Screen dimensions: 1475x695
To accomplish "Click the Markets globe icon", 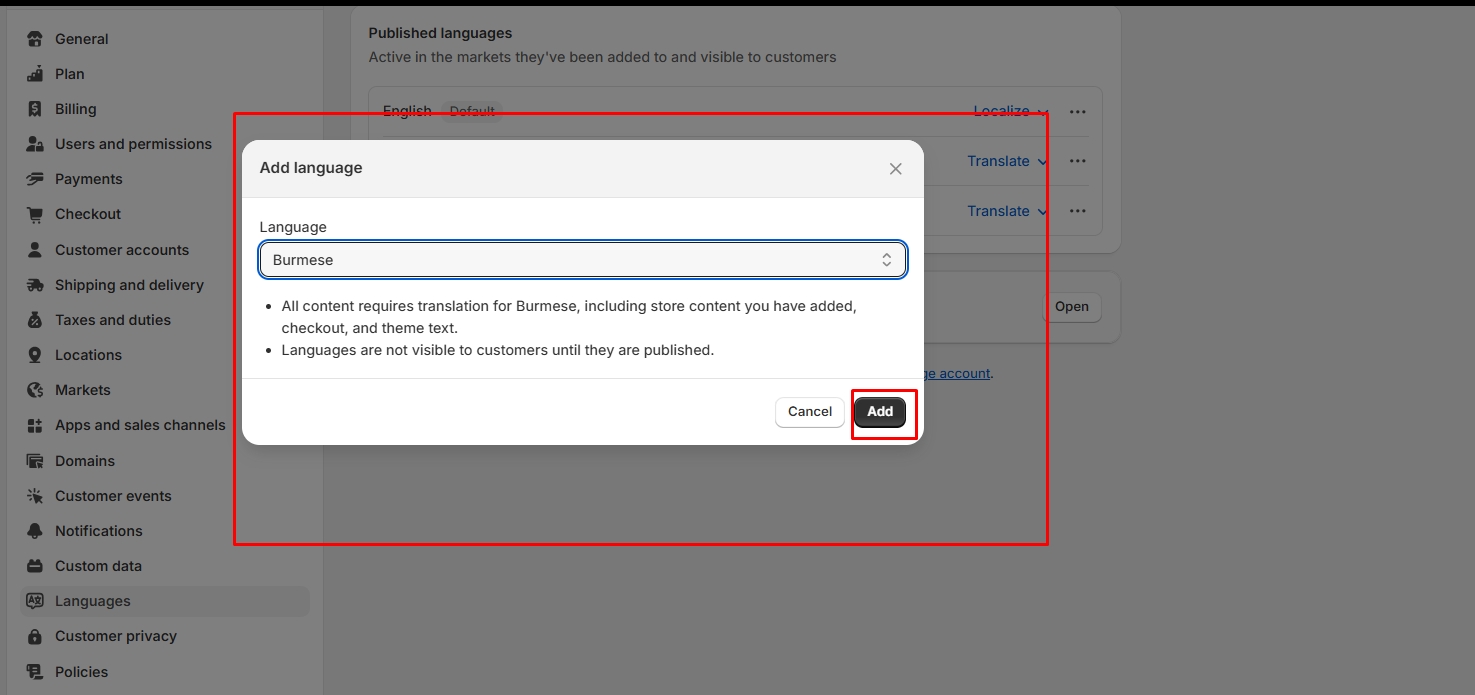I will pyautogui.click(x=35, y=390).
